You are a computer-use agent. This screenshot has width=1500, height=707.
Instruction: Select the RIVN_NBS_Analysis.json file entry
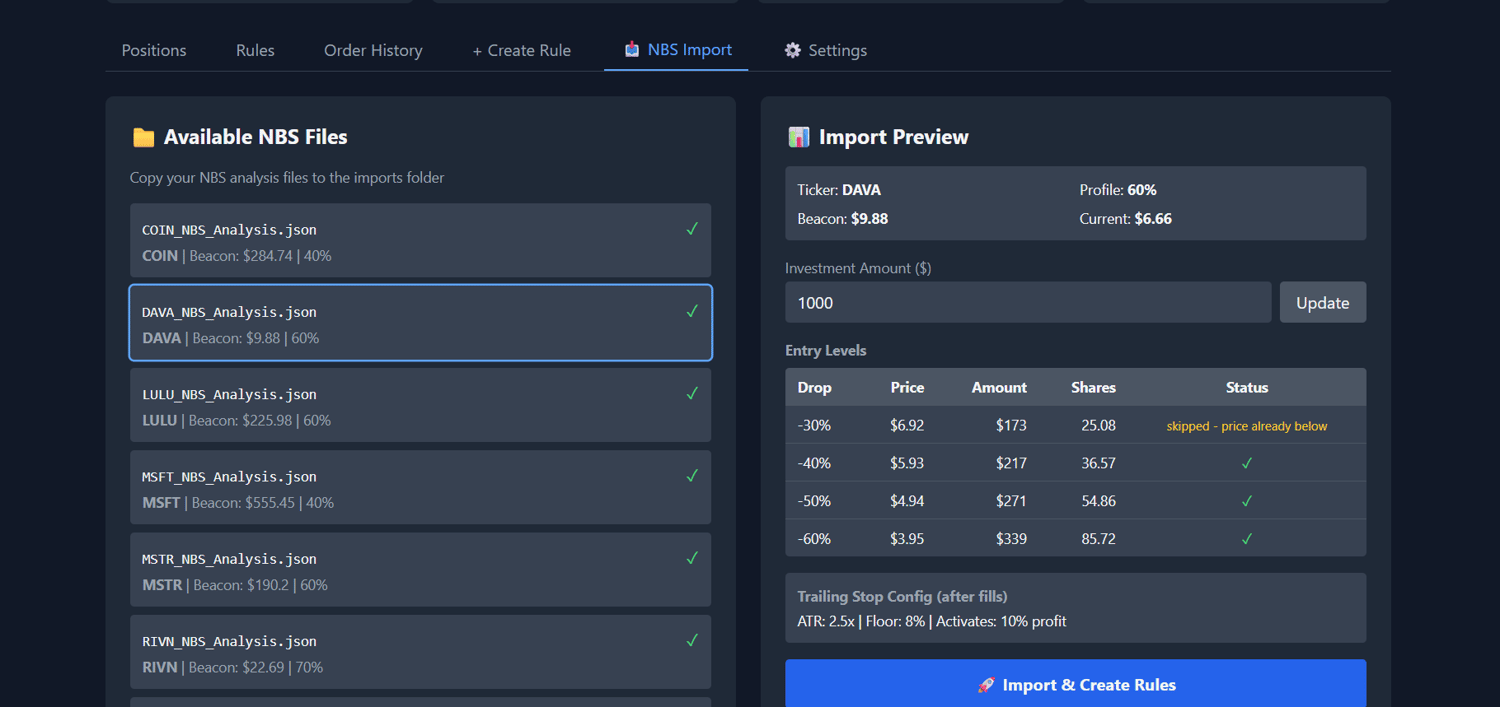coord(420,653)
